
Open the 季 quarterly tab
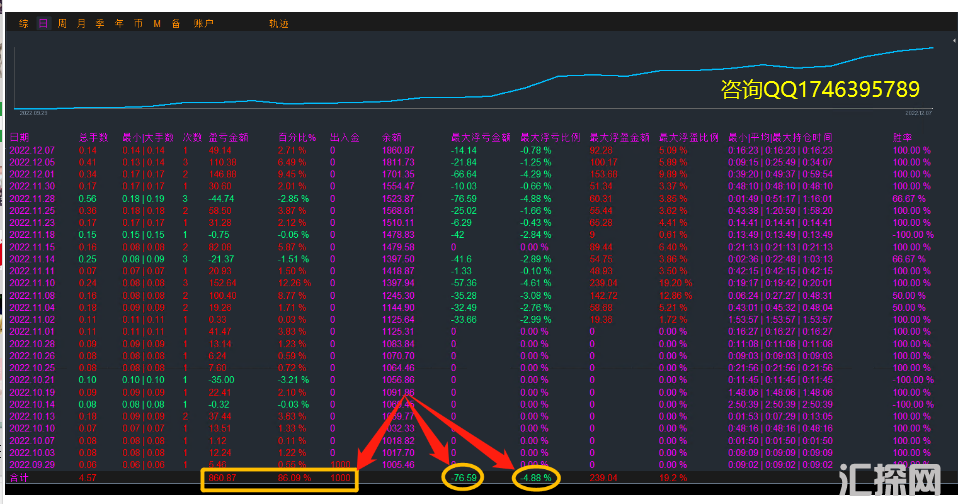coord(100,23)
